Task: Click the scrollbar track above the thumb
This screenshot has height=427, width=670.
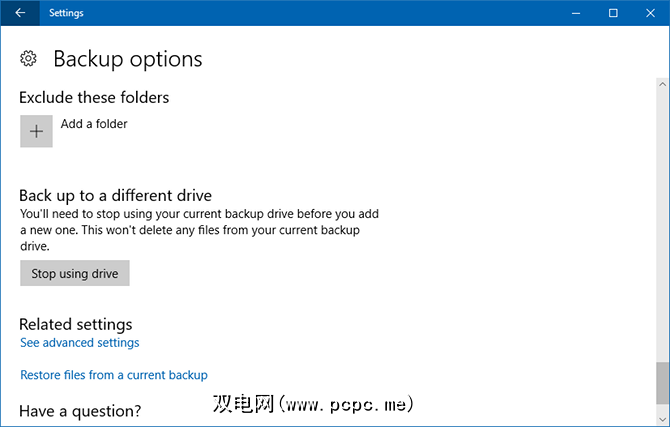Action: coord(661,200)
